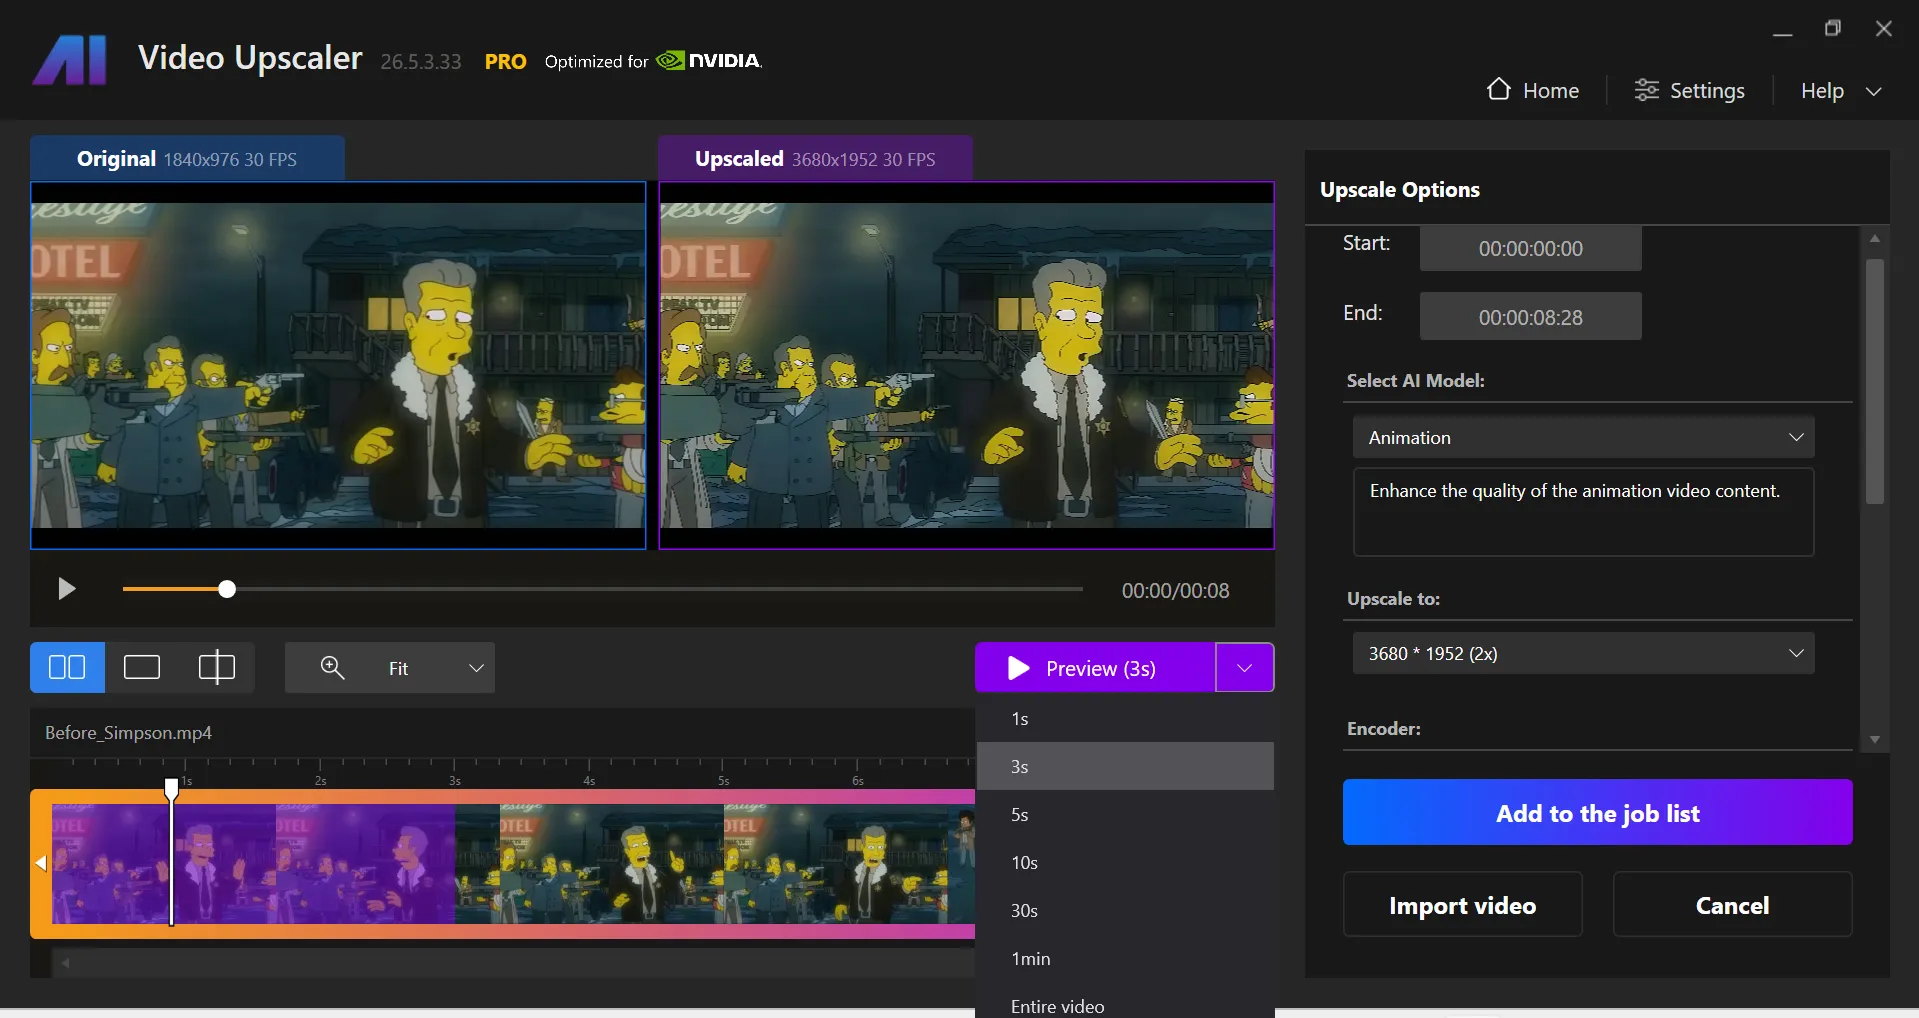
Task: Click the End time input field
Action: pos(1529,316)
